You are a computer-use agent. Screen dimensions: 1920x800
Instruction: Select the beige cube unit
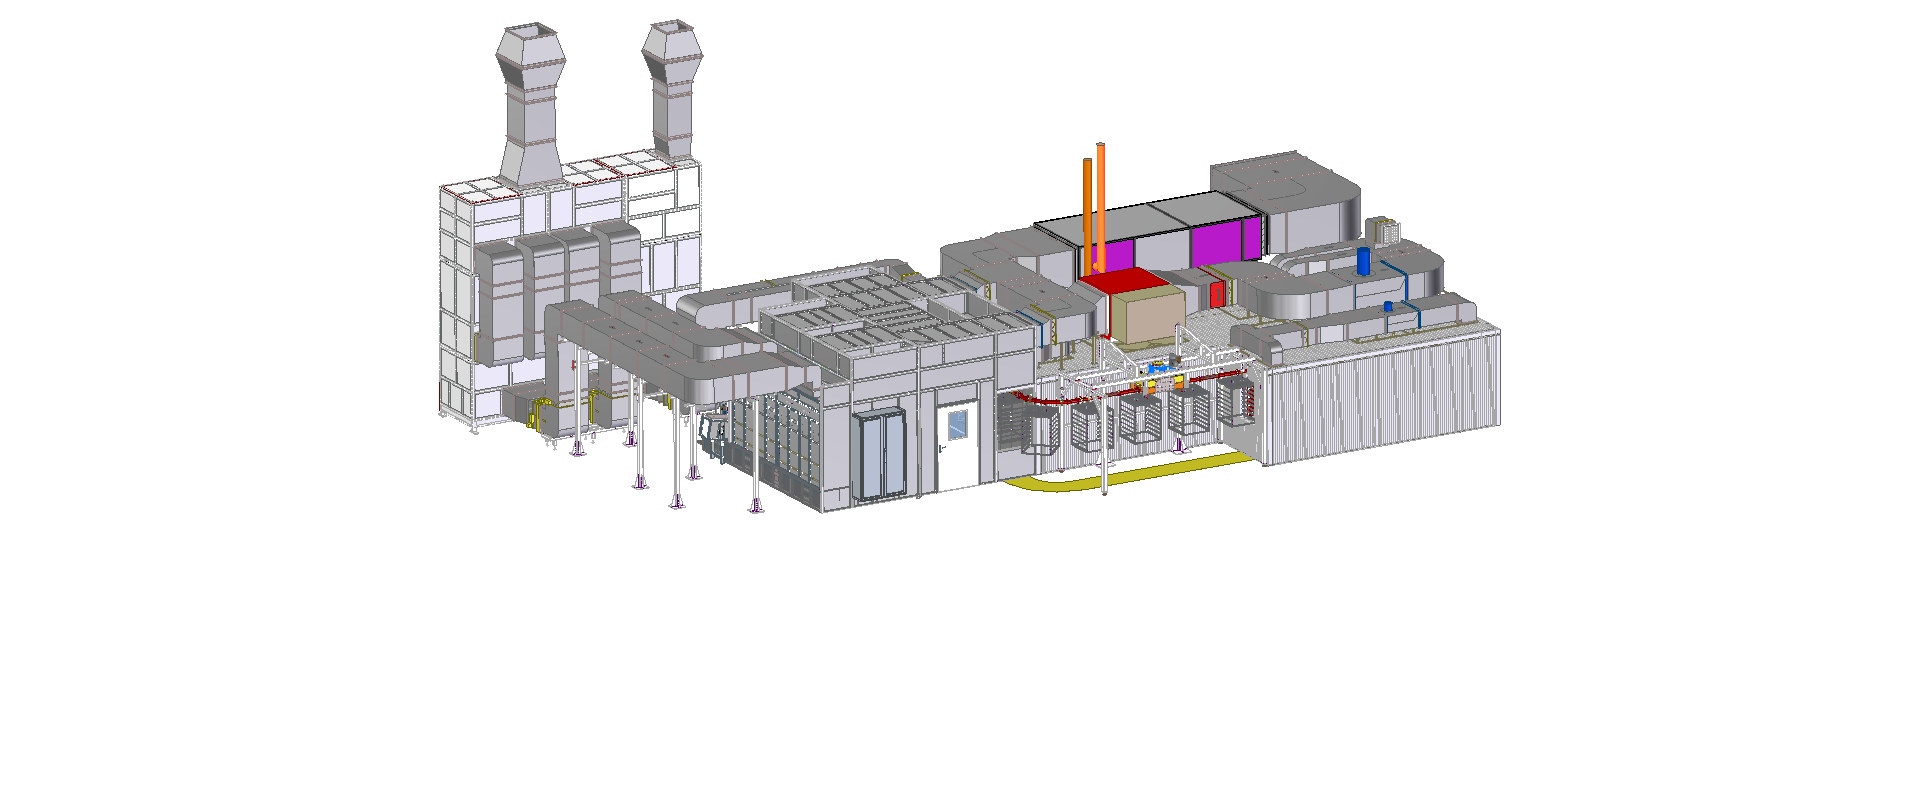click(x=1147, y=317)
